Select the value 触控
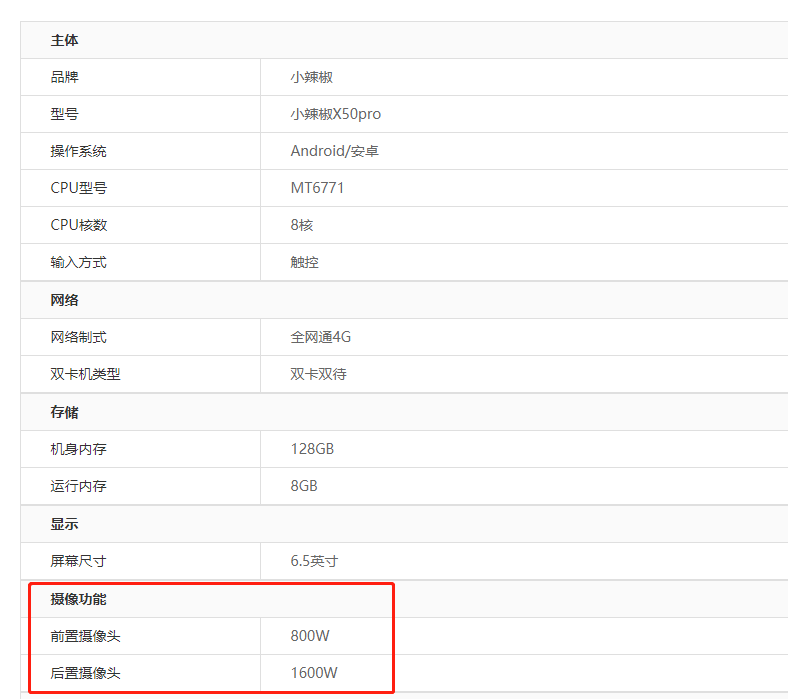Screen dimensions: 788x699 pyautogui.click(x=305, y=262)
